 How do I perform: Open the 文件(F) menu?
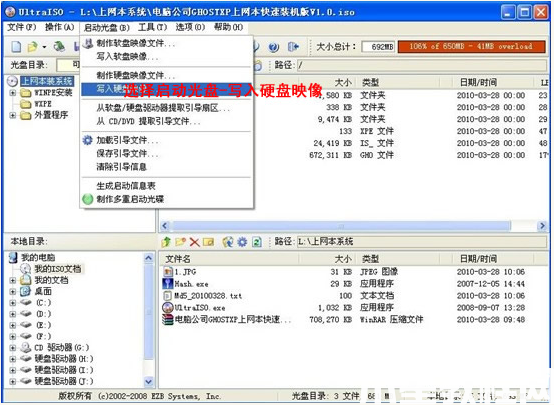[22, 27]
